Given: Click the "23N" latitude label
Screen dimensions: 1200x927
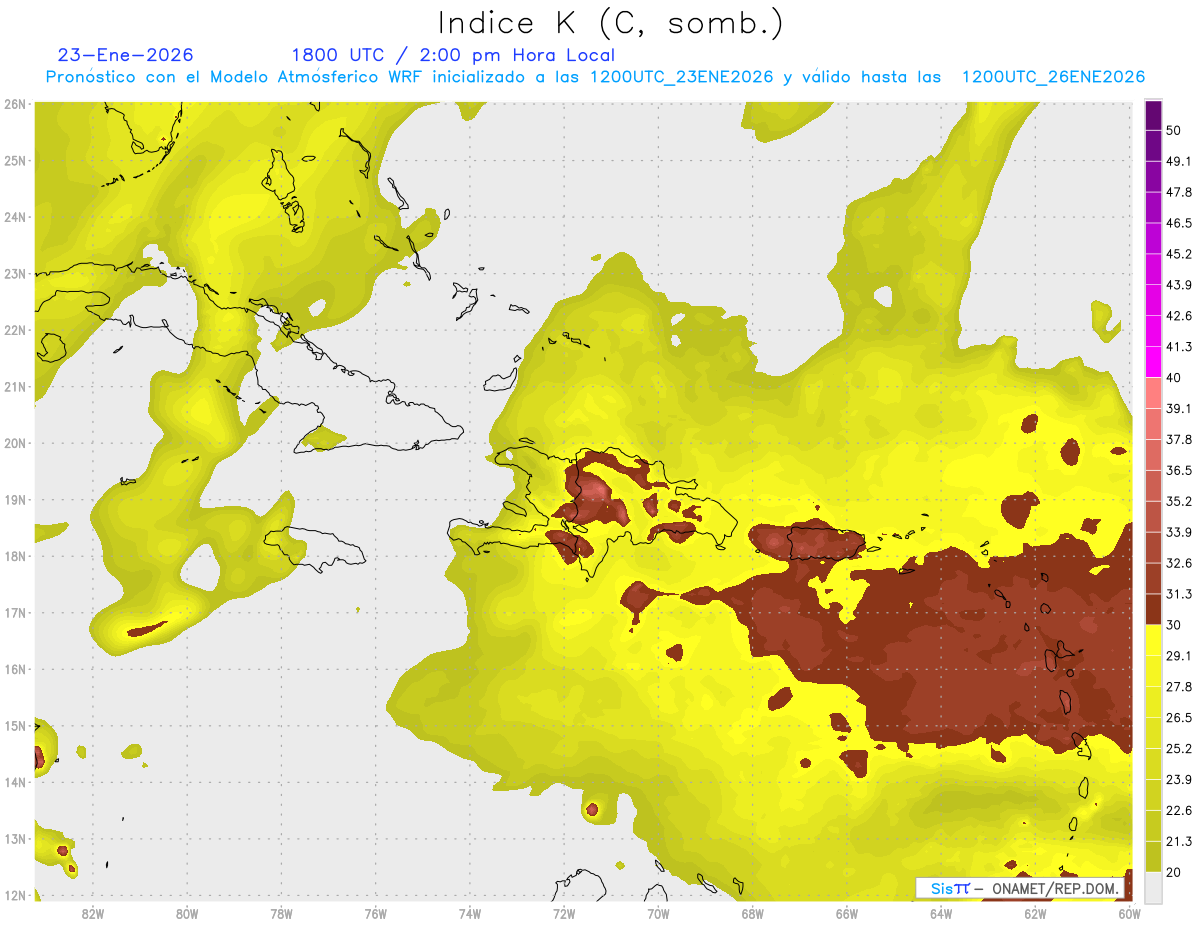Looking at the screenshot, I should click(x=14, y=273).
